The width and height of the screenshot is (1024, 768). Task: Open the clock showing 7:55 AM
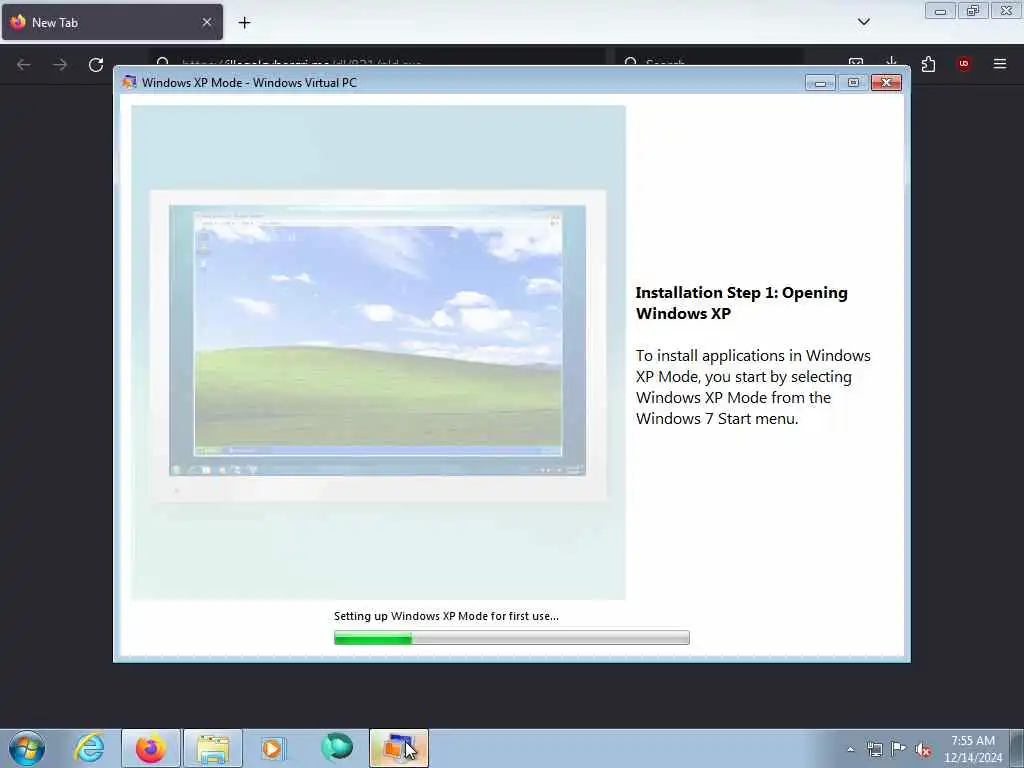tap(972, 749)
